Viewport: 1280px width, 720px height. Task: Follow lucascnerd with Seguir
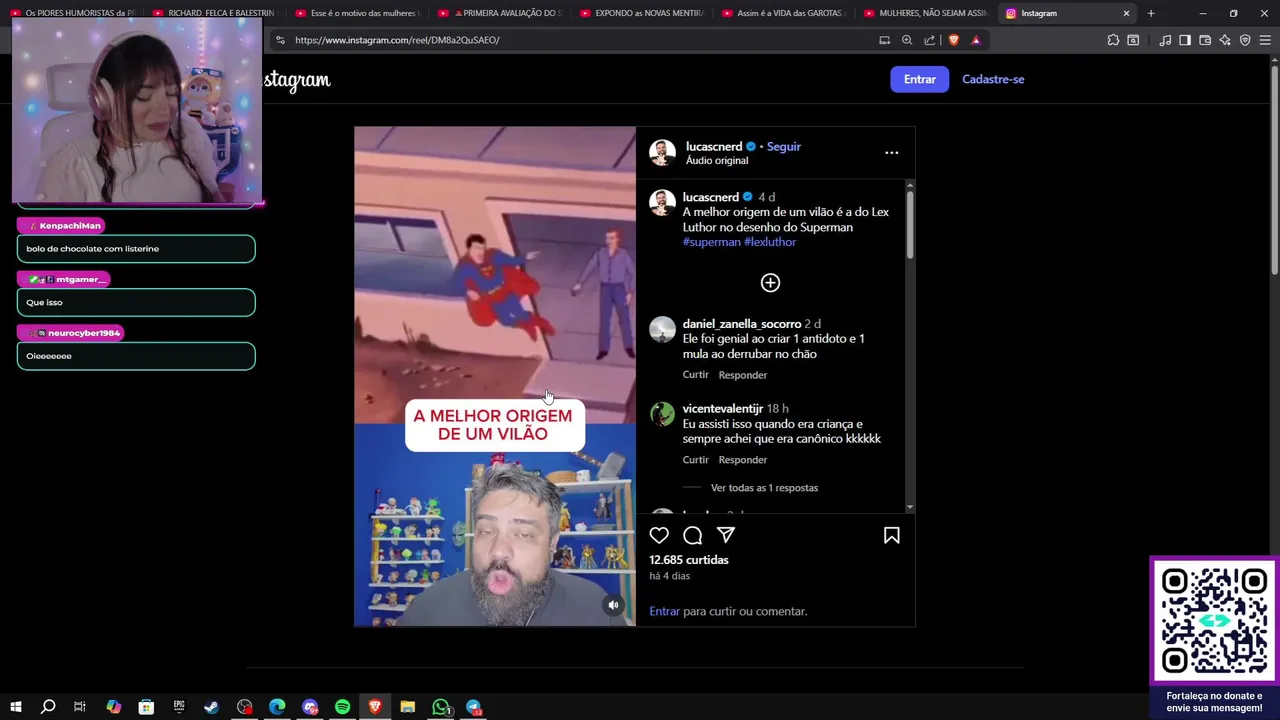[x=784, y=146]
